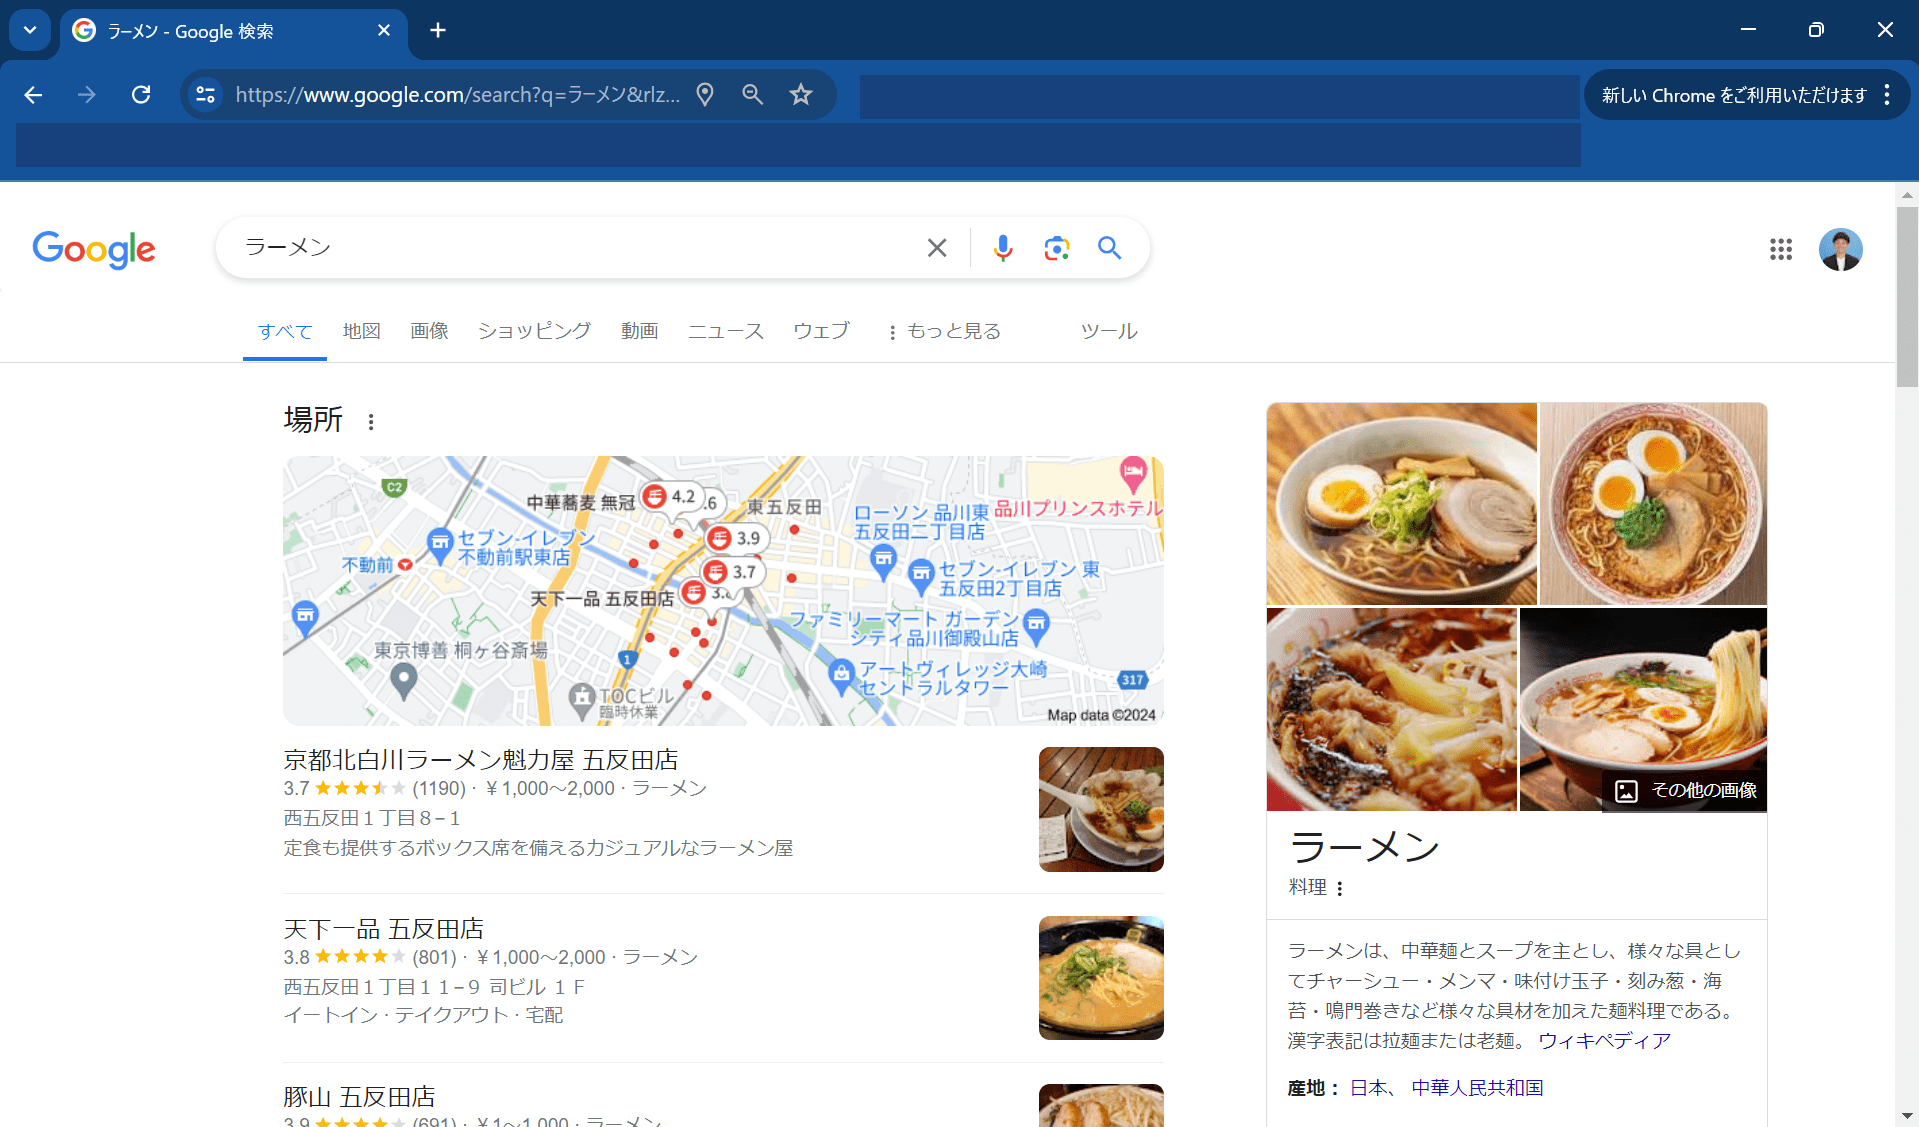Open Google apps grid
Image resolution: width=1919 pixels, height=1127 pixels.
(1781, 249)
